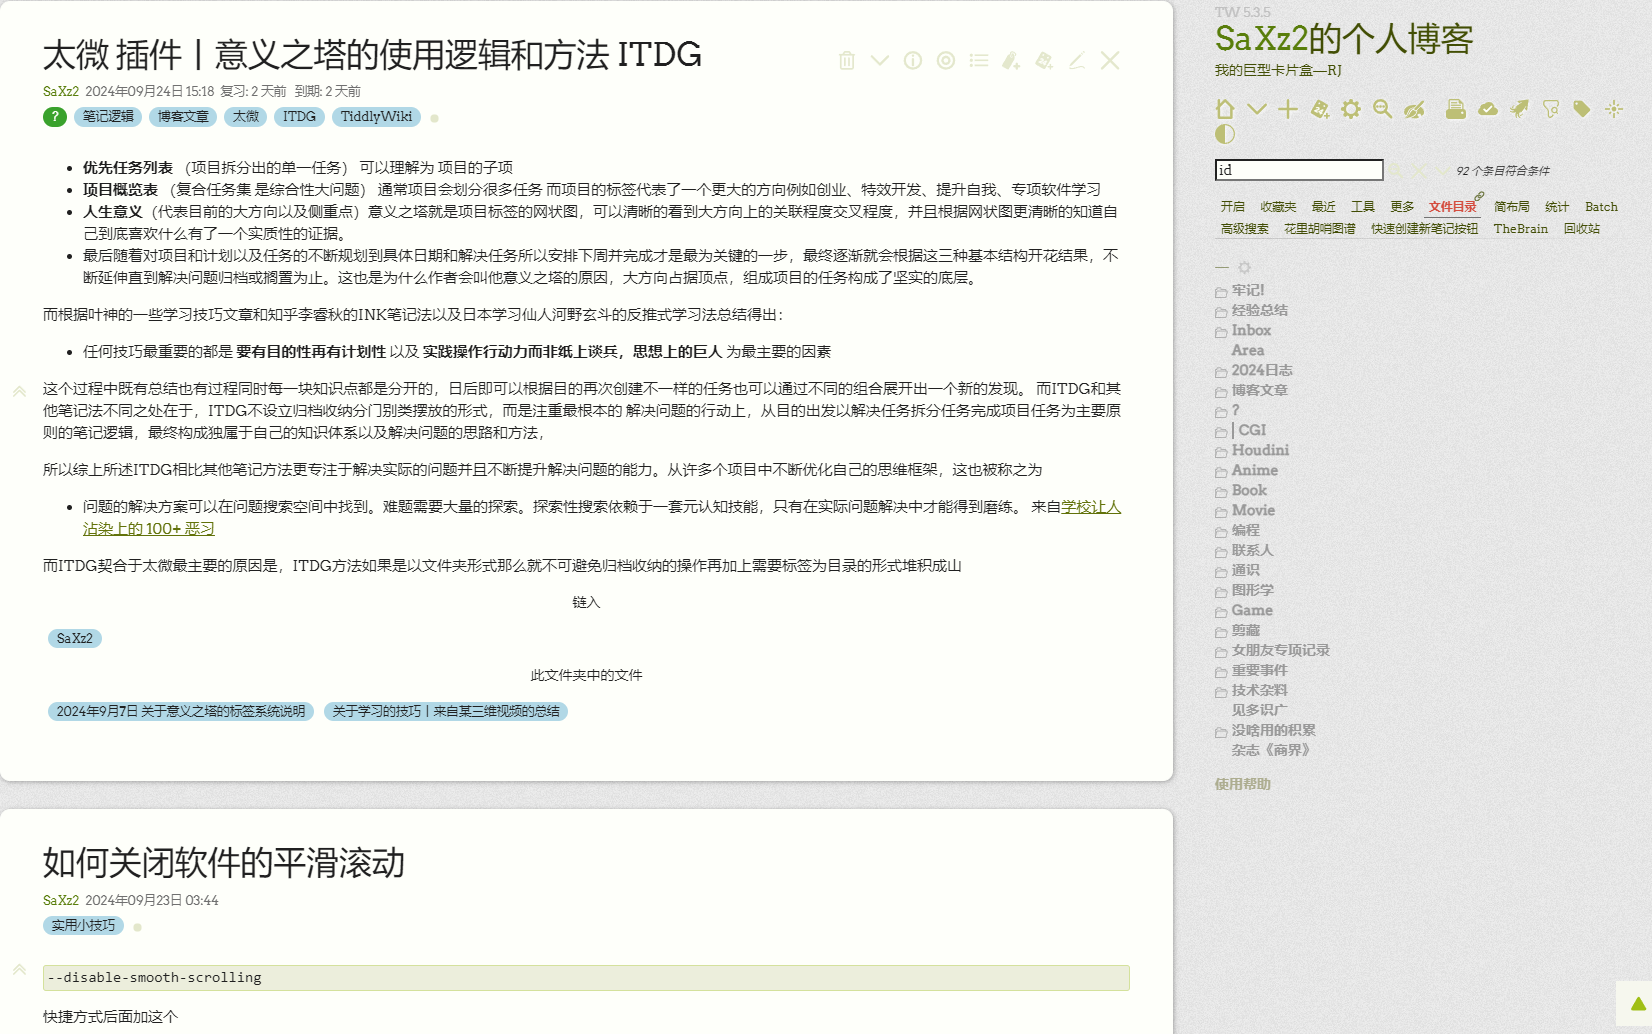Delete the ITDG tiddler using the trash icon
The width and height of the screenshot is (1652, 1034).
tap(847, 61)
